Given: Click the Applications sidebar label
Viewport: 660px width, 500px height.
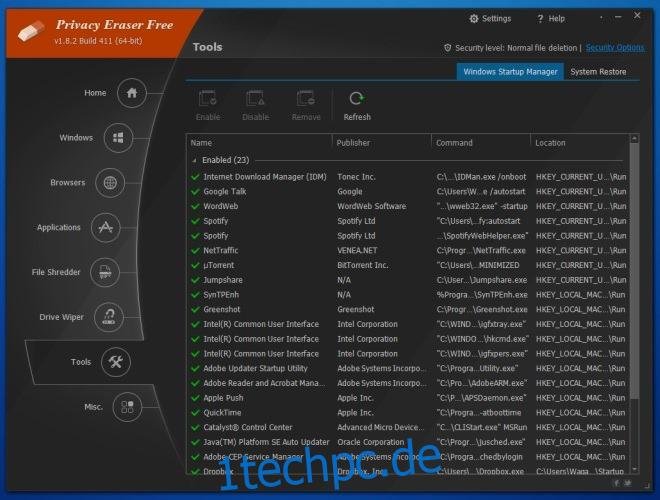Looking at the screenshot, I should click(x=59, y=227).
